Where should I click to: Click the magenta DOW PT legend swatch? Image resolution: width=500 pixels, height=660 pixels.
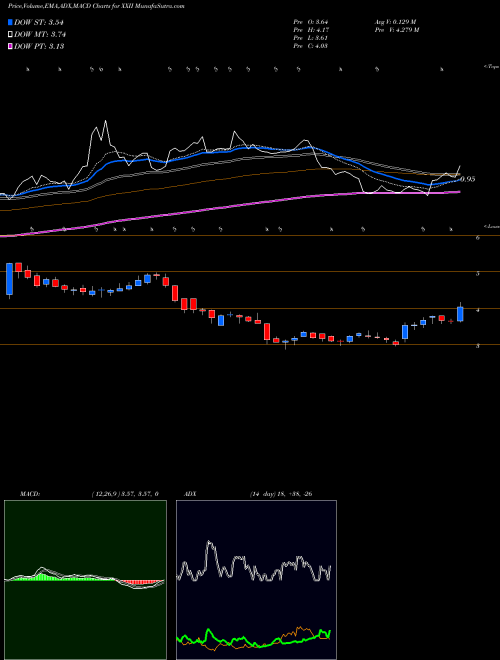pyautogui.click(x=10, y=46)
